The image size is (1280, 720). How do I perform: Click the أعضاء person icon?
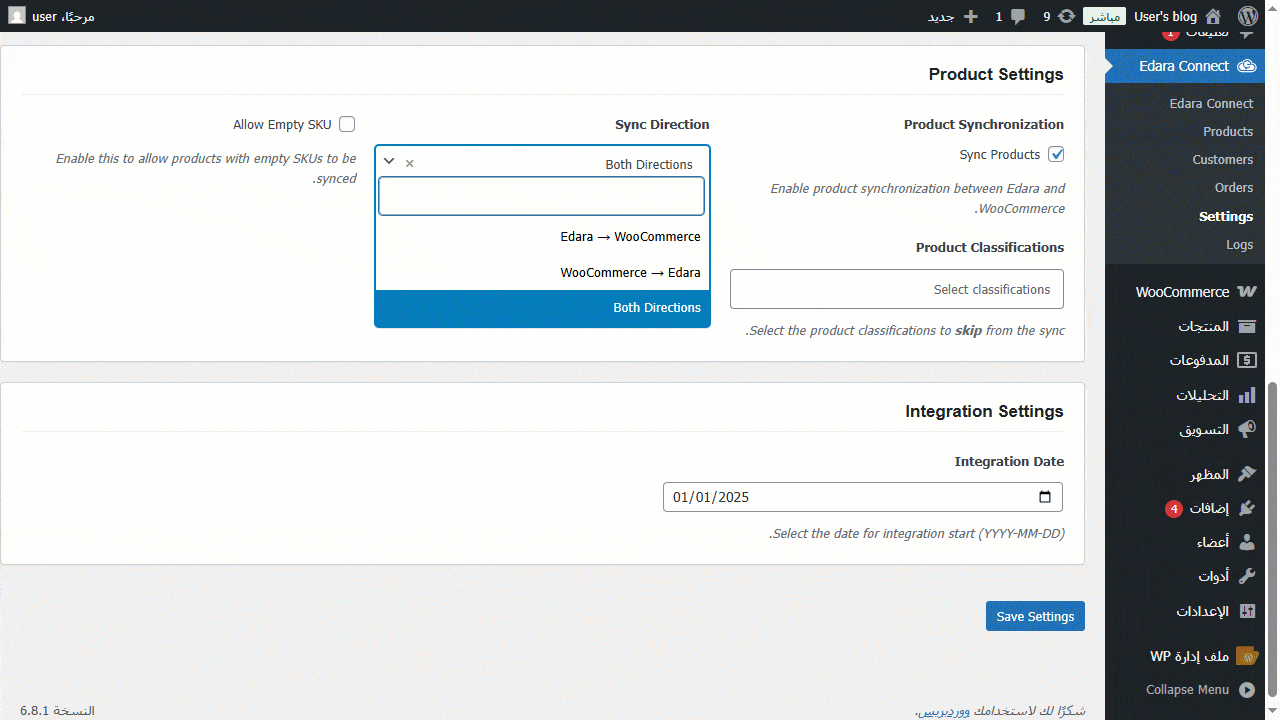point(1246,542)
